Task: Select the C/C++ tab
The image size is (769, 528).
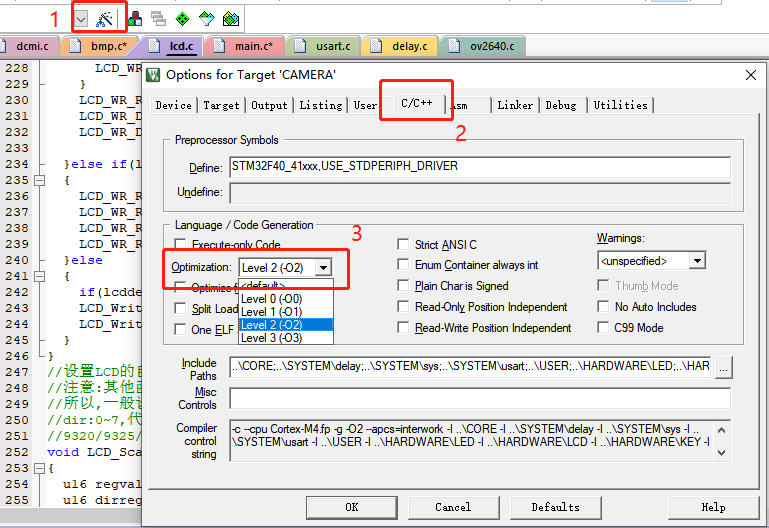Action: pyautogui.click(x=417, y=103)
